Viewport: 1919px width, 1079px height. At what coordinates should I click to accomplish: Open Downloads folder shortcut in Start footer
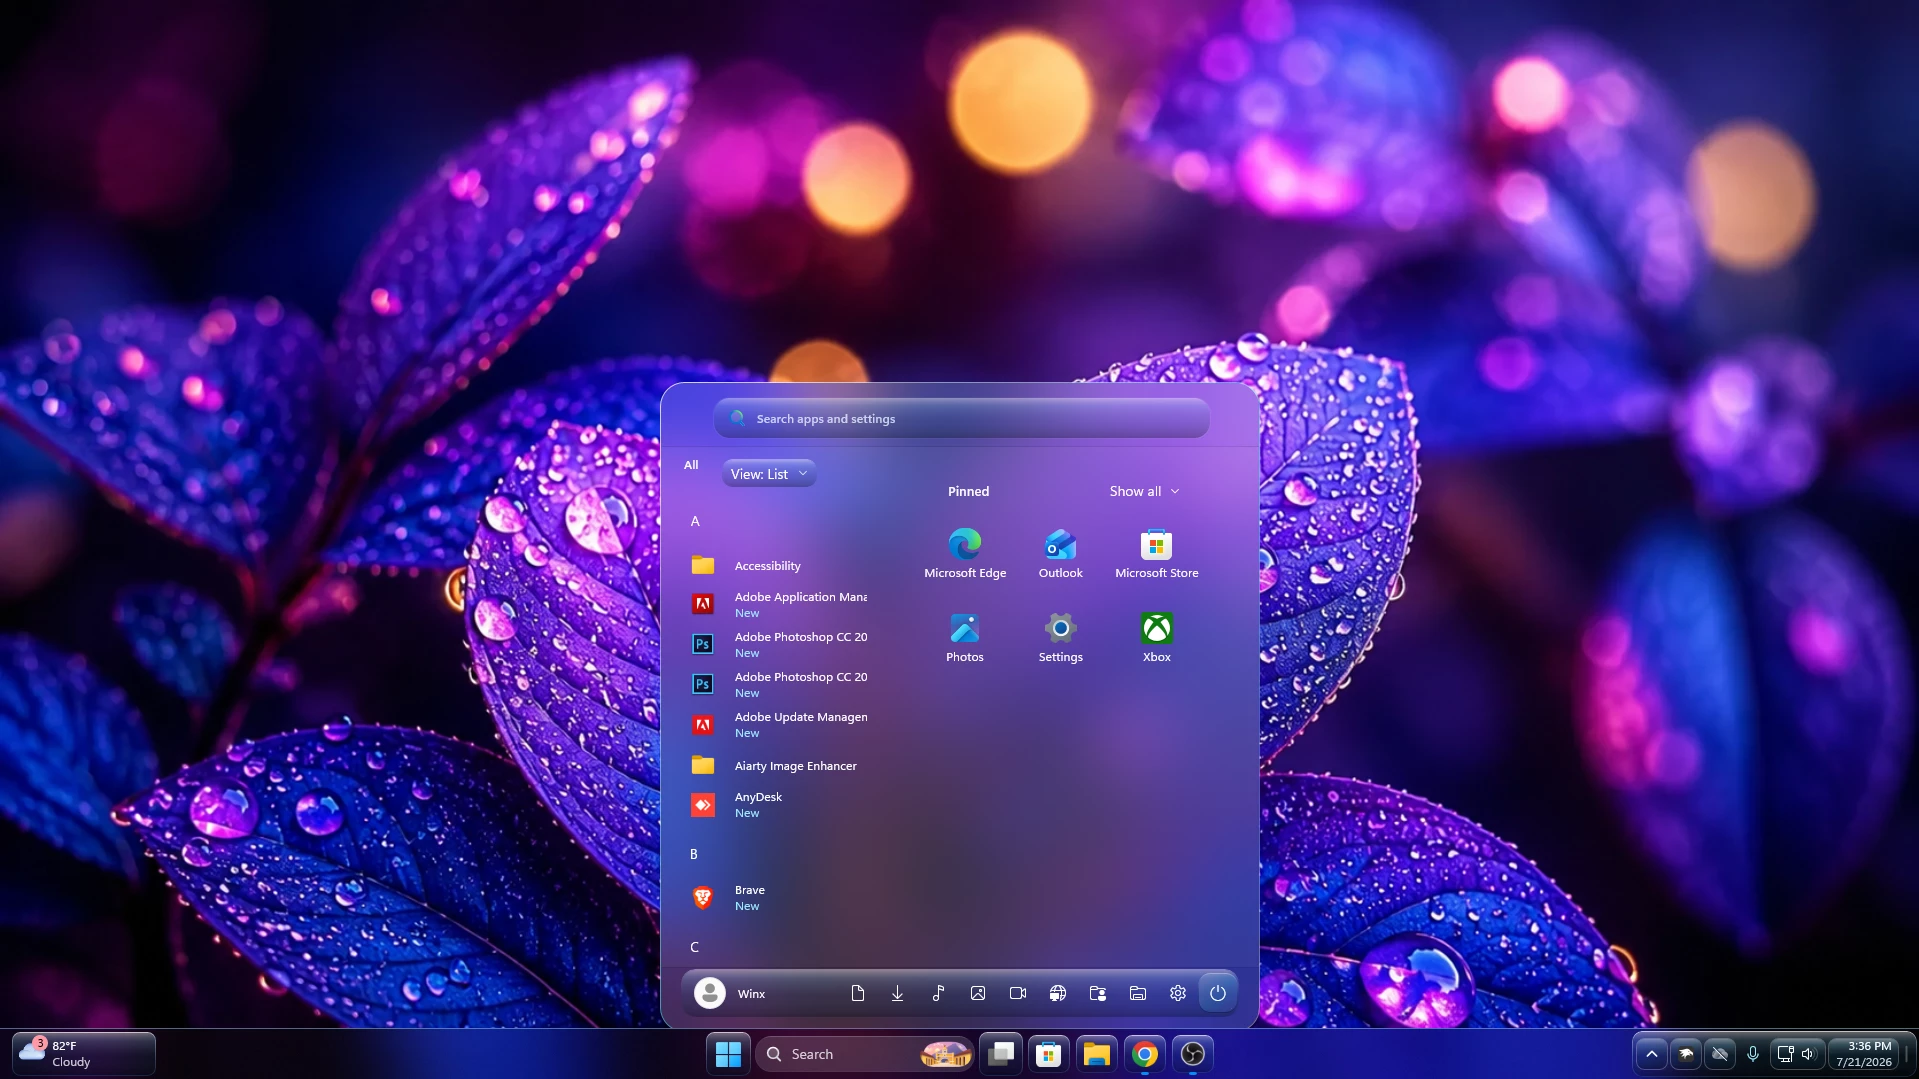pos(897,993)
